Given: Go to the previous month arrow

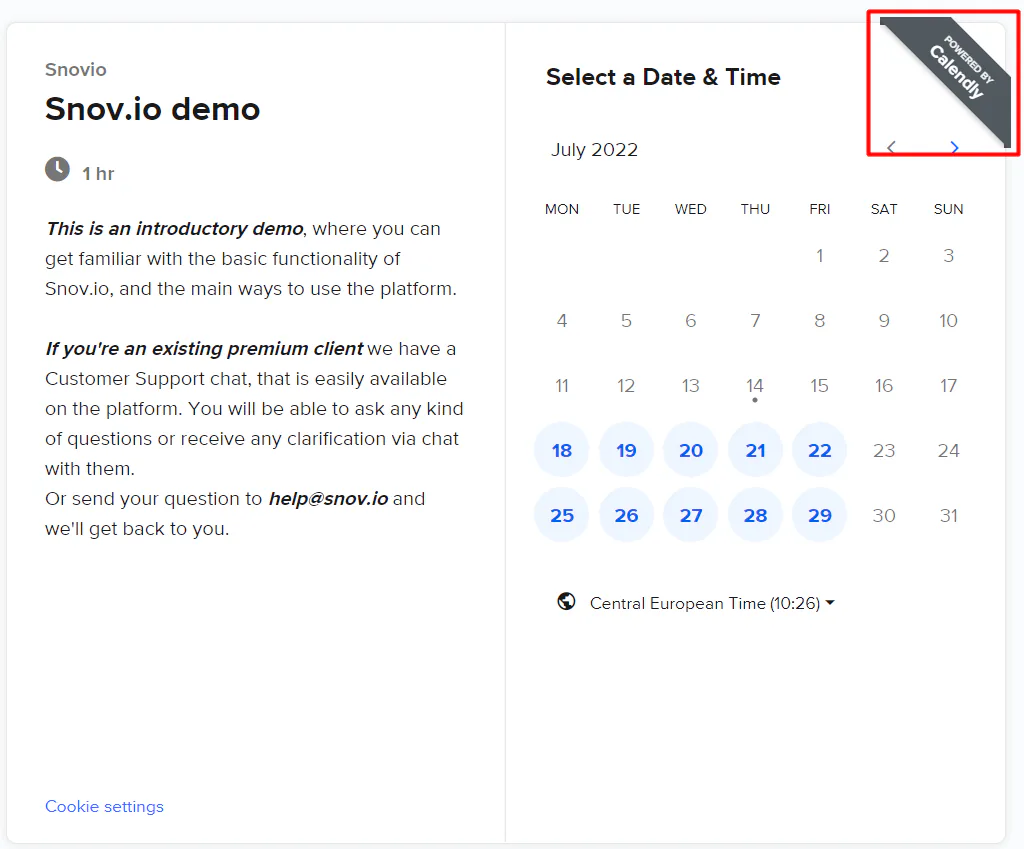Looking at the screenshot, I should pyautogui.click(x=891, y=148).
